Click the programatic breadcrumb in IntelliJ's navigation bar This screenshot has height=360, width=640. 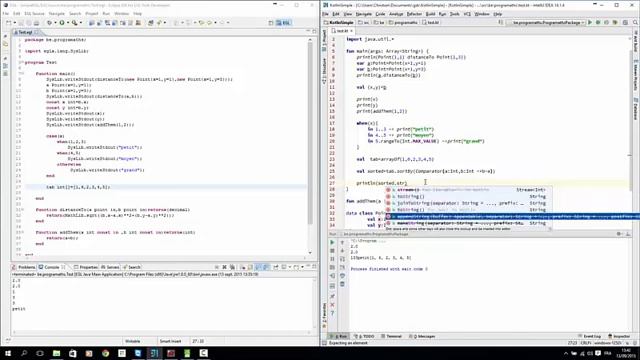403,22
